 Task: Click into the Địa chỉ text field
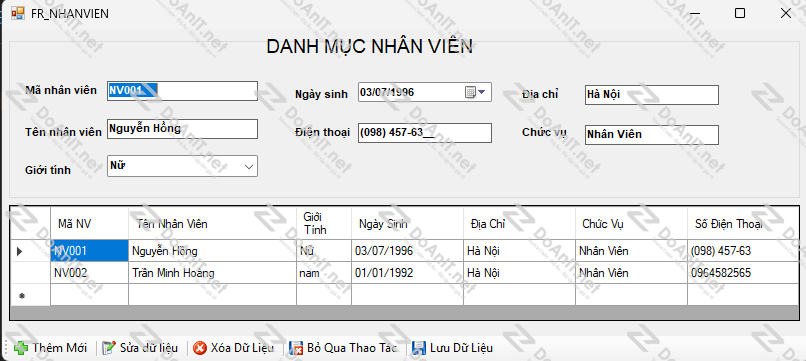(x=652, y=95)
